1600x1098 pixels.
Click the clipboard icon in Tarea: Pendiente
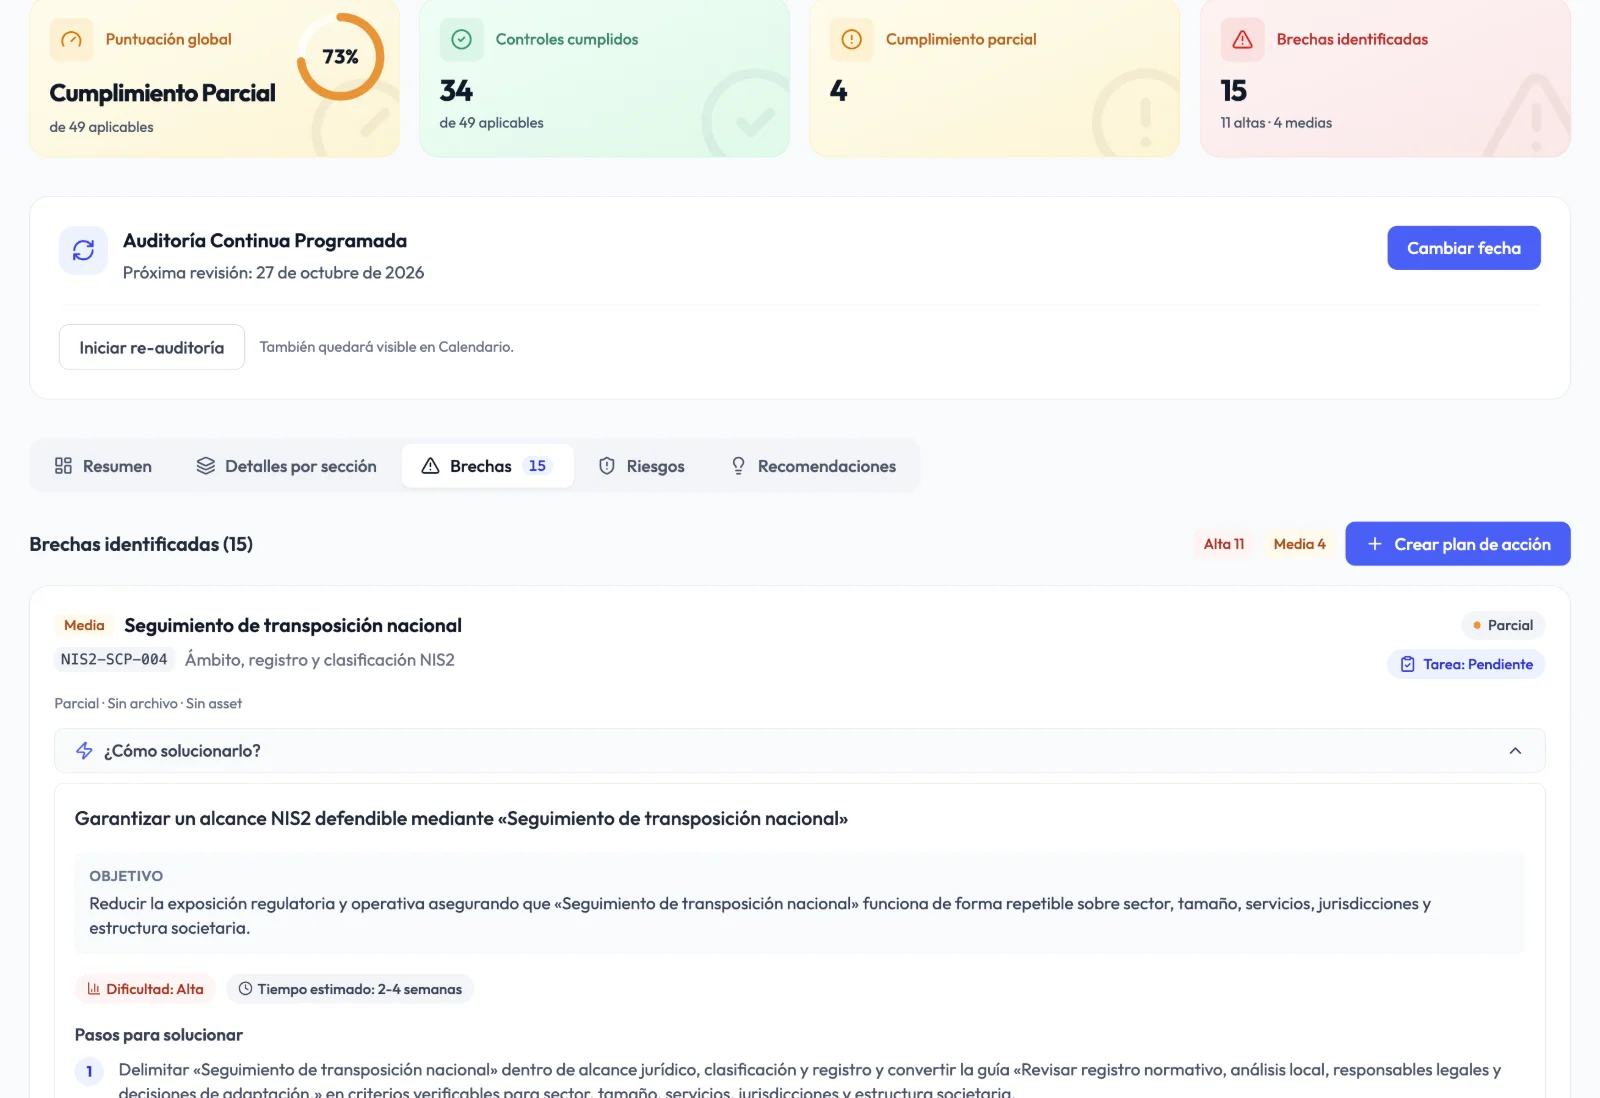pyautogui.click(x=1408, y=664)
